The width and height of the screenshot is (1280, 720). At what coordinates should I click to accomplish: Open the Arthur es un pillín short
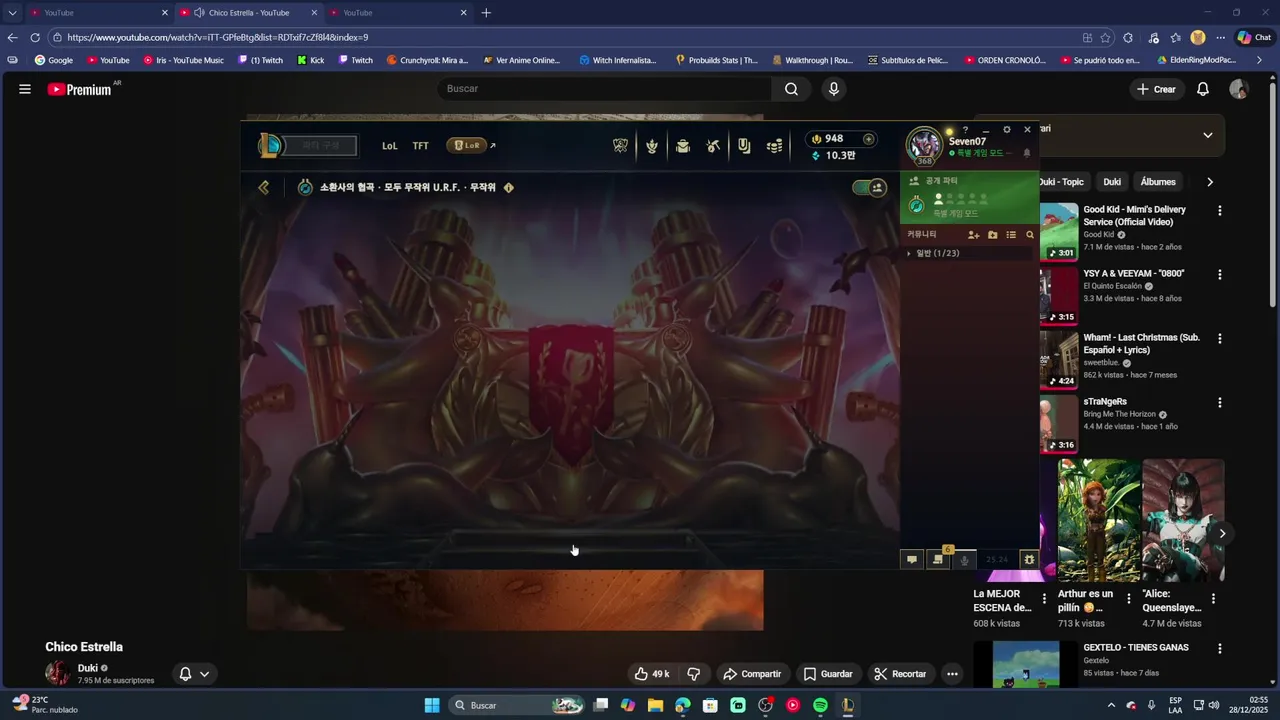pos(1099,520)
